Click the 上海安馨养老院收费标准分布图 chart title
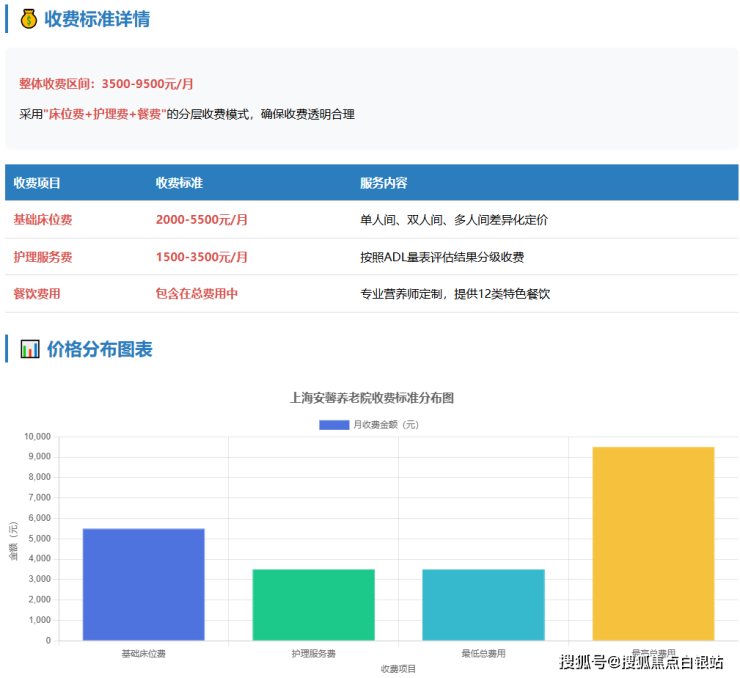This screenshot has width=740, height=678. pos(371,397)
